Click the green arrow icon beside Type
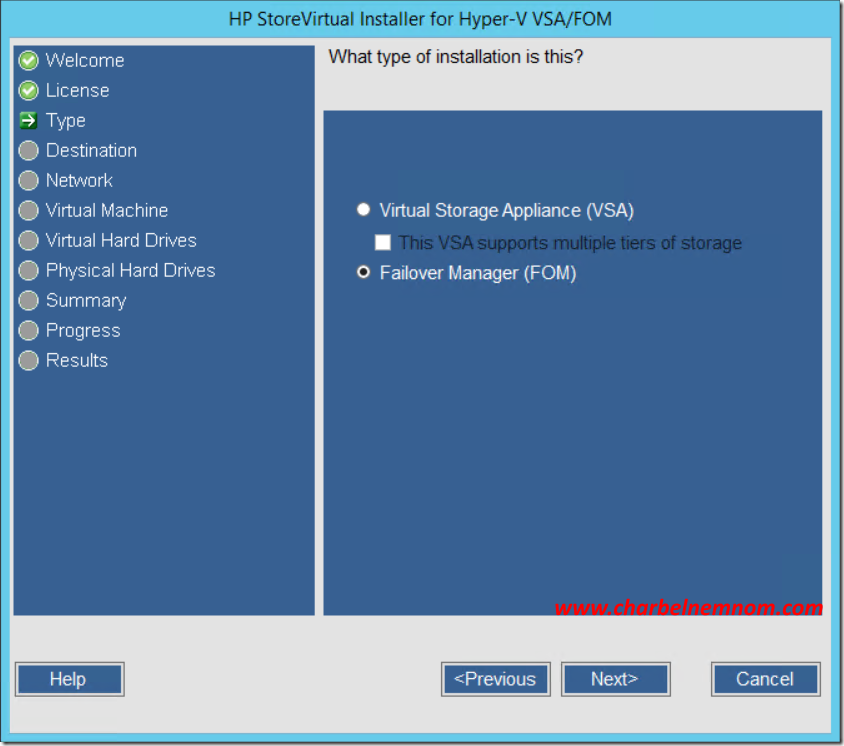Screen dimensions: 844x746 [29, 121]
